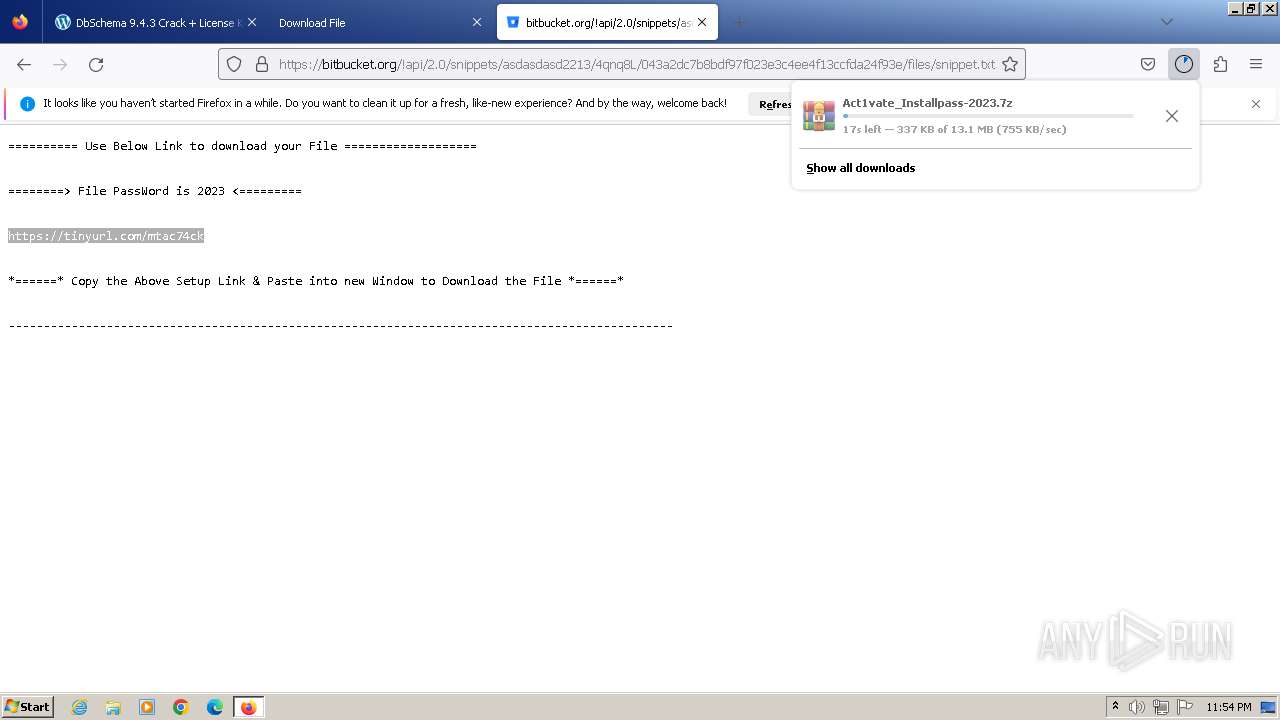Open the tracking protection shield icon
The image size is (1280, 720).
(234, 64)
